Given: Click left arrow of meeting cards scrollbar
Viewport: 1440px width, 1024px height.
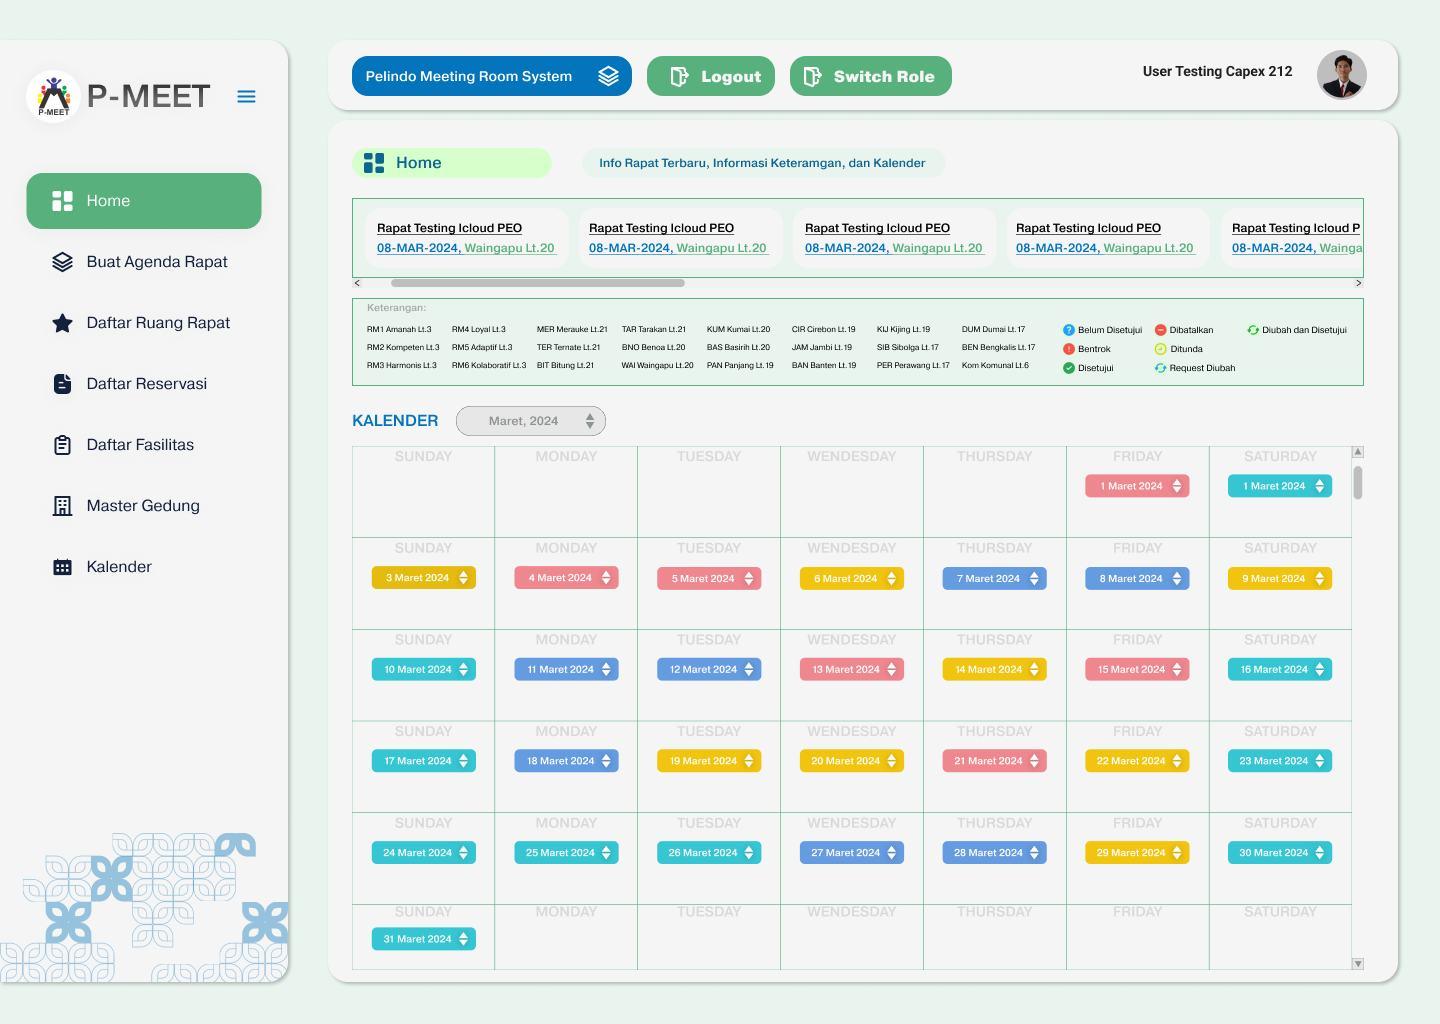Looking at the screenshot, I should point(357,283).
